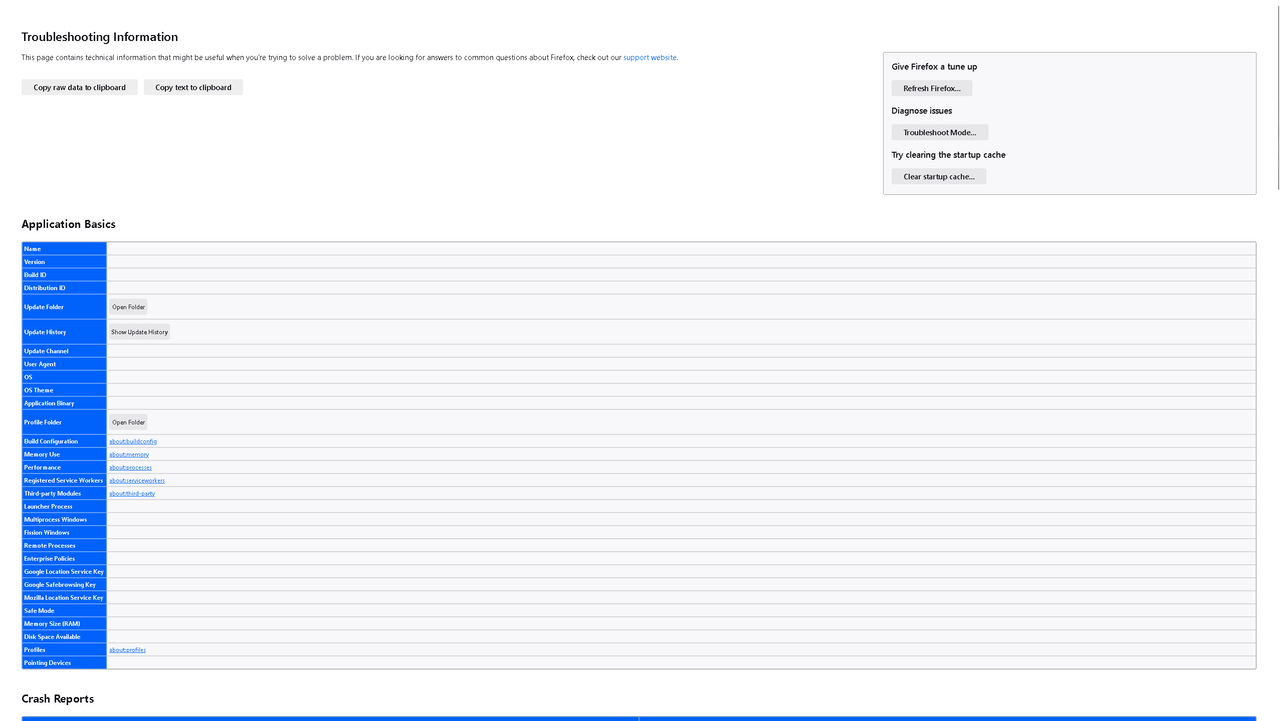Show Update History
The image size is (1280, 721).
(139, 332)
